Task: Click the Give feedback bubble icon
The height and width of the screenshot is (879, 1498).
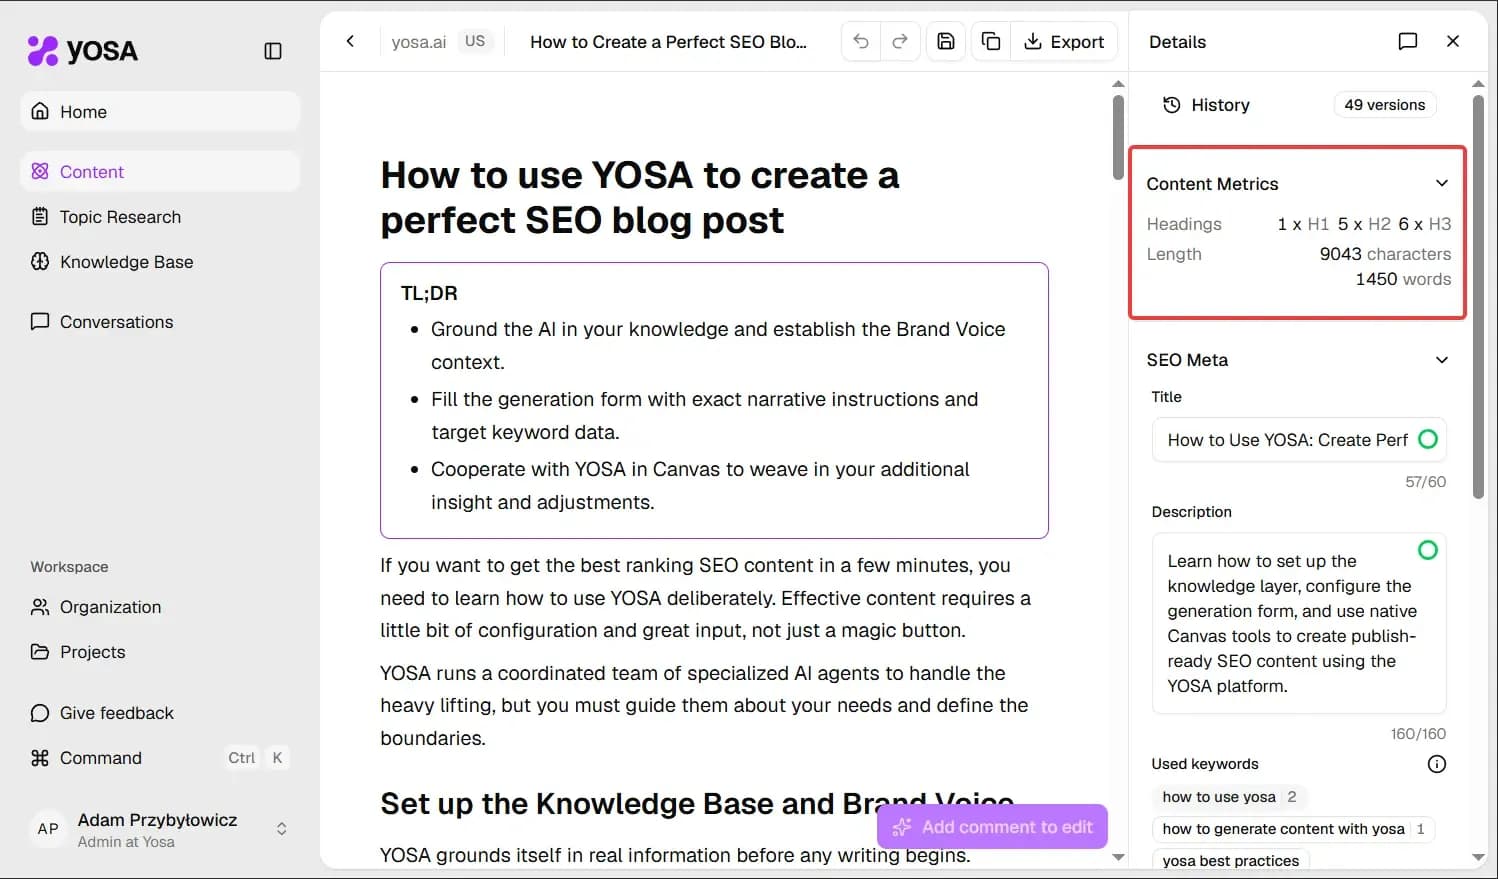Action: click(40, 713)
